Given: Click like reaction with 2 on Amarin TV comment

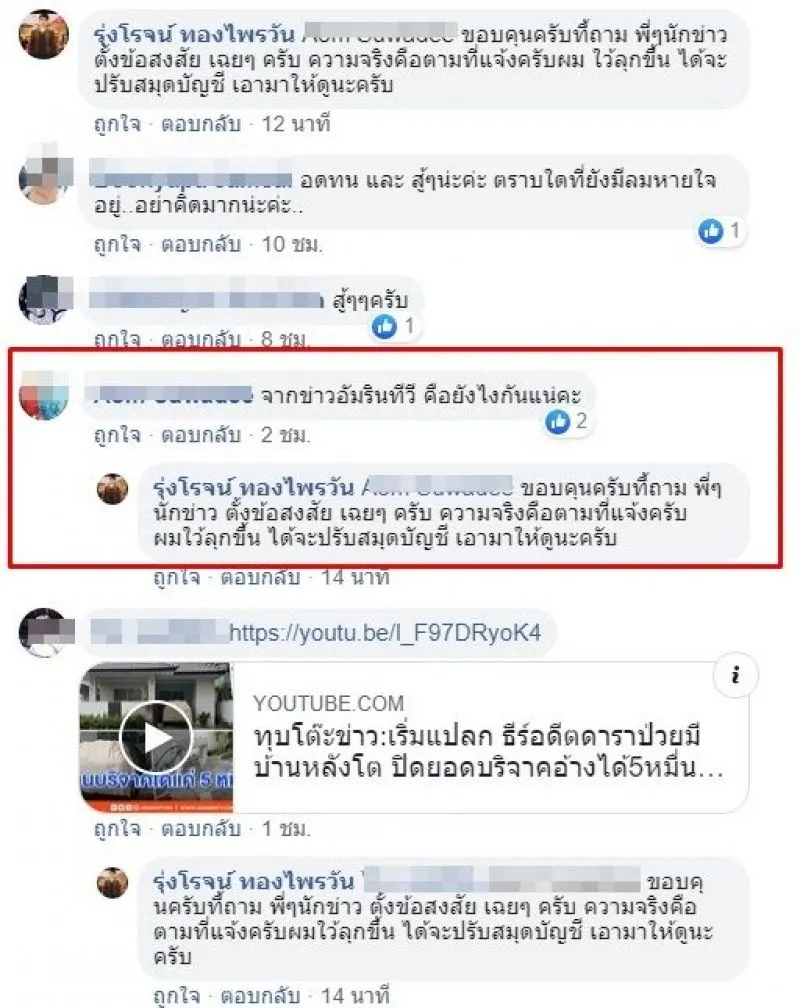Looking at the screenshot, I should click(558, 422).
